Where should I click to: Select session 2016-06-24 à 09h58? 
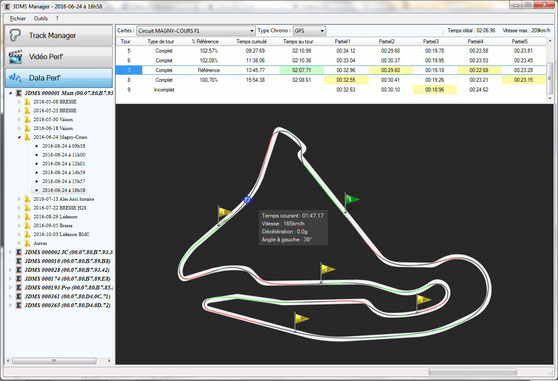tap(64, 146)
